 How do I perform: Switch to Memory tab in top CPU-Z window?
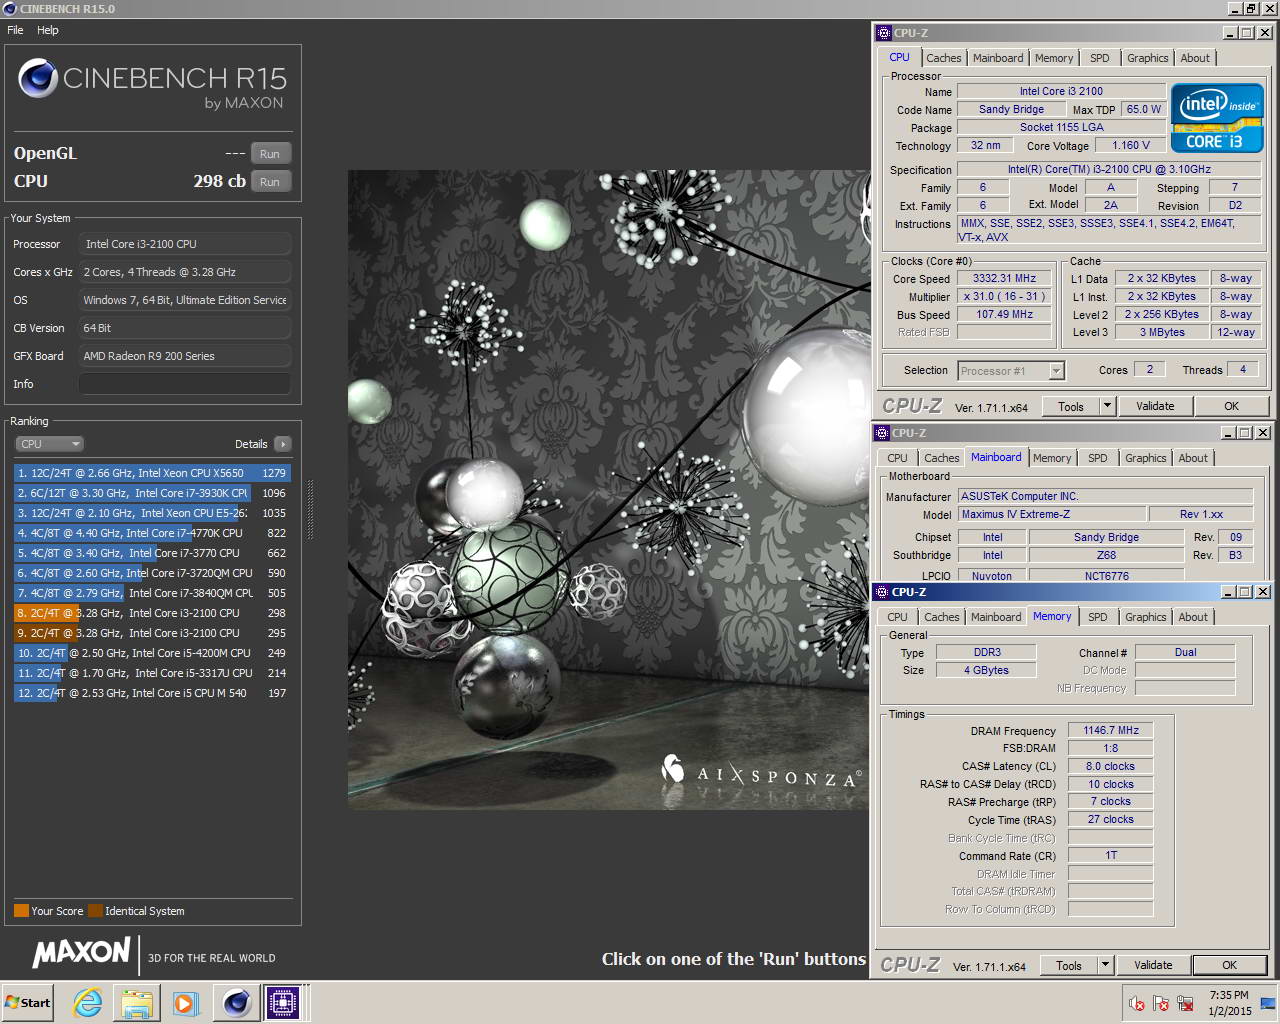1054,58
